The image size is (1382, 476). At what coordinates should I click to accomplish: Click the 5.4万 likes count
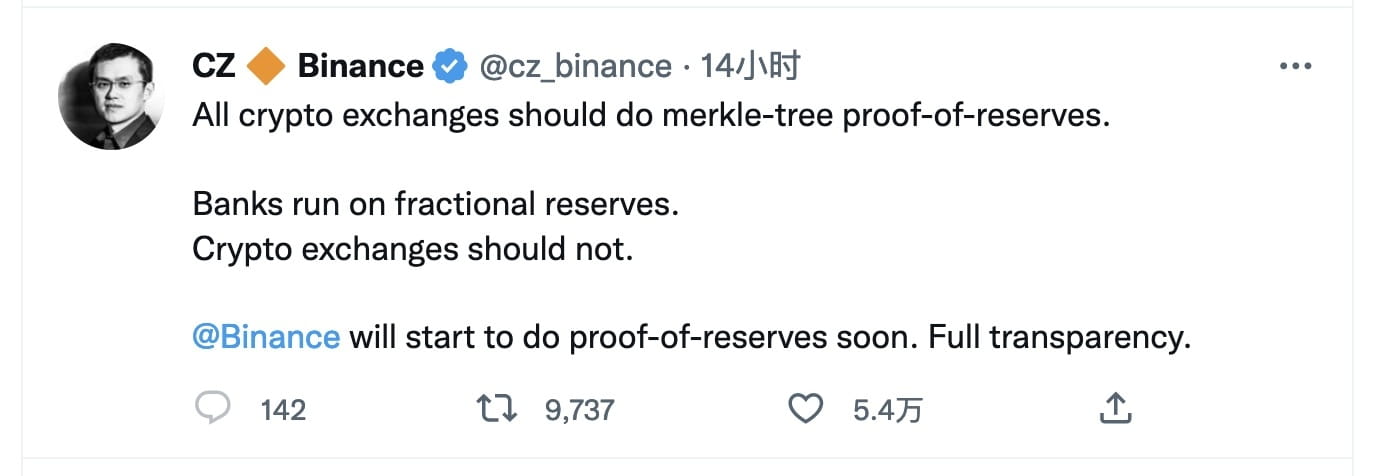click(x=887, y=409)
